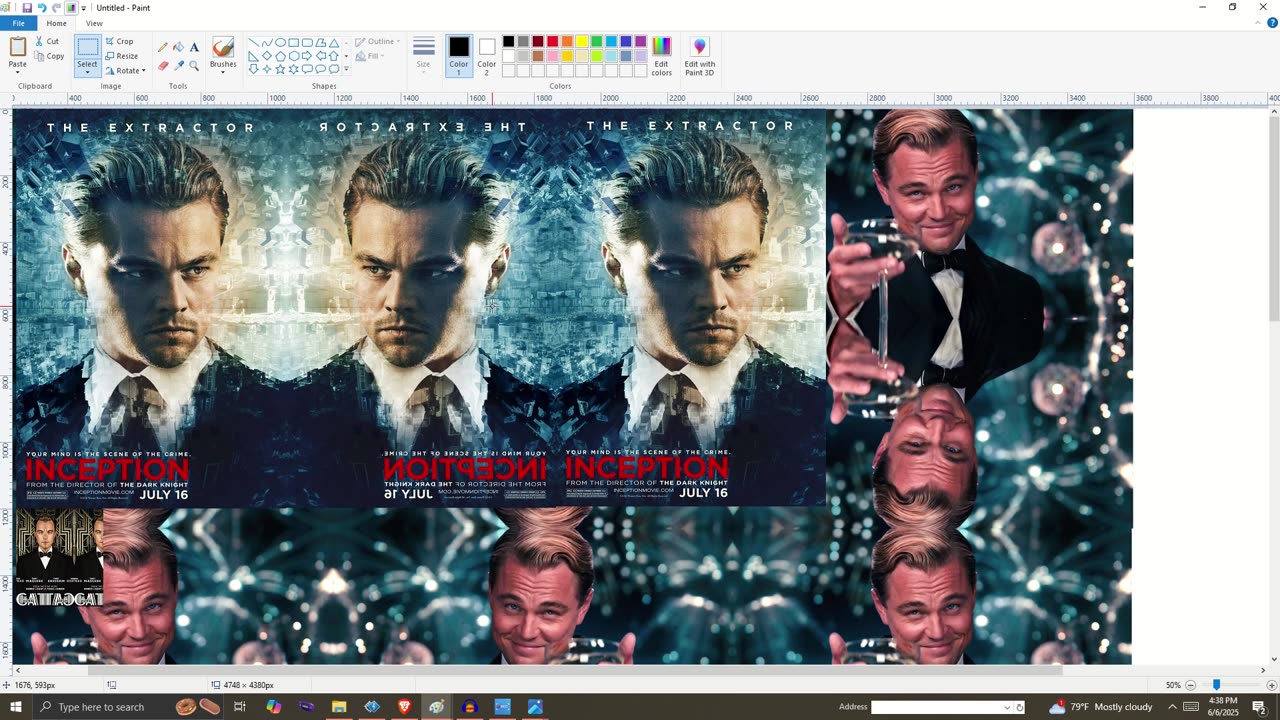Click the horizontal scrollbar thumb
The height and width of the screenshot is (720, 1280).
click(575, 670)
